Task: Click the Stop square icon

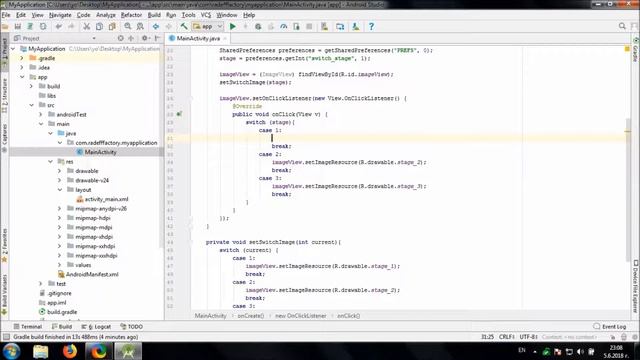Action: click(309, 27)
